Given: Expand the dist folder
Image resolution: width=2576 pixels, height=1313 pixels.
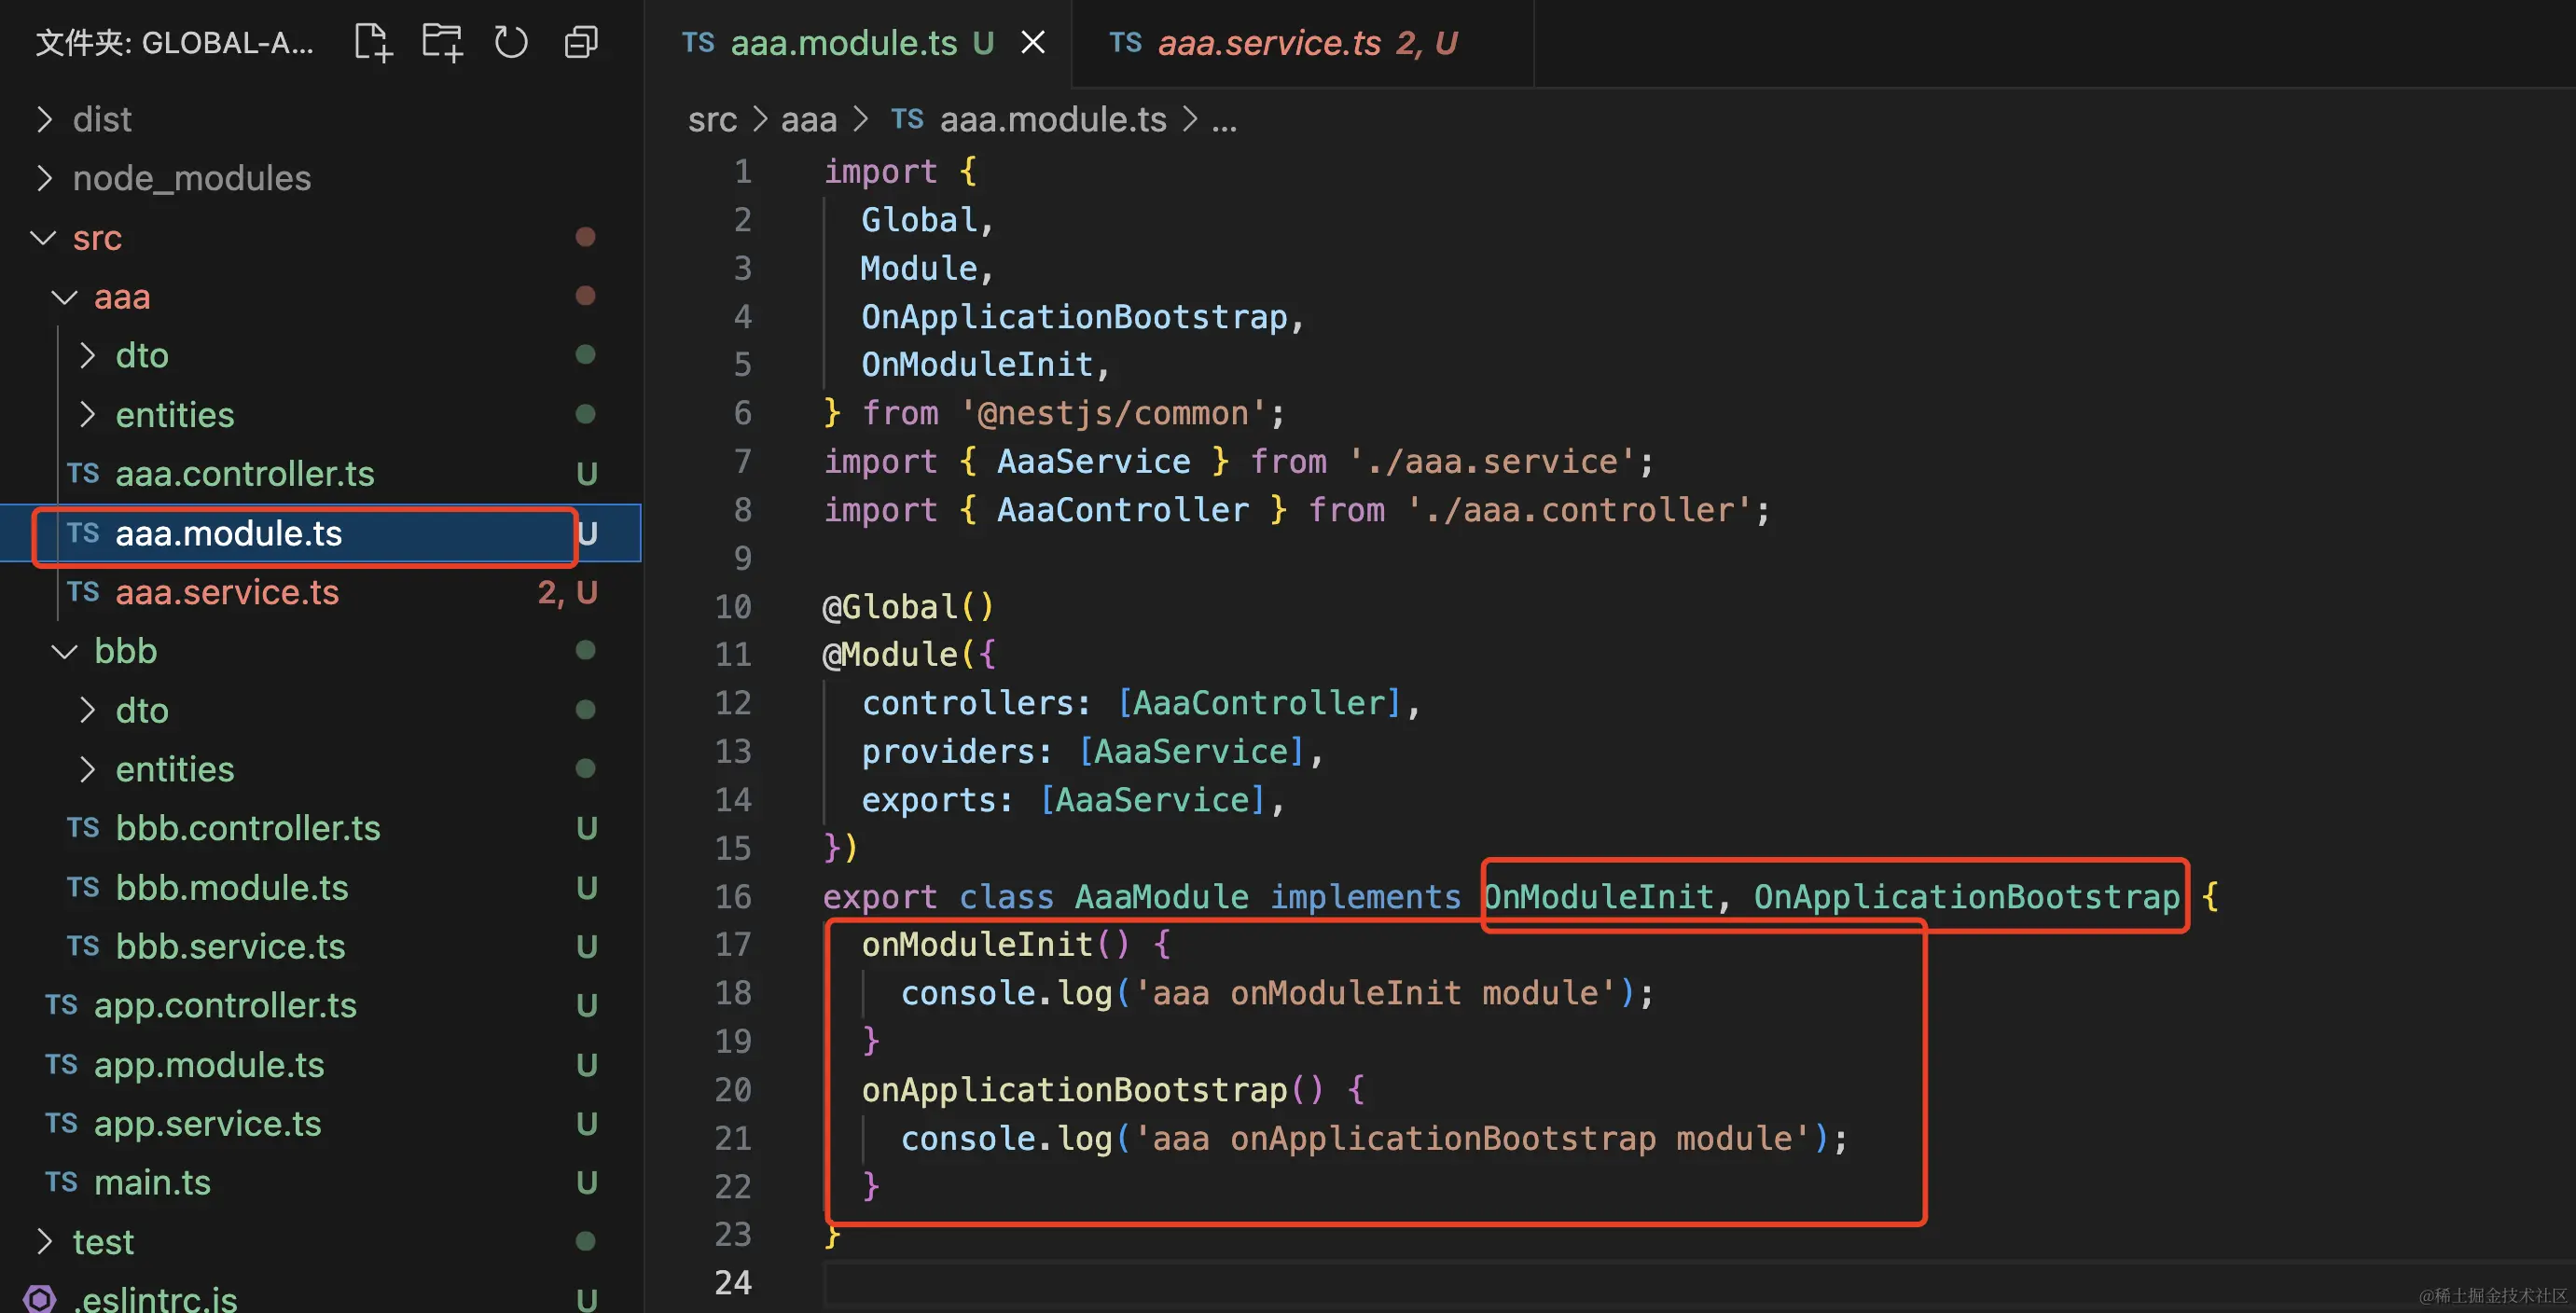Looking at the screenshot, I should tap(44, 119).
